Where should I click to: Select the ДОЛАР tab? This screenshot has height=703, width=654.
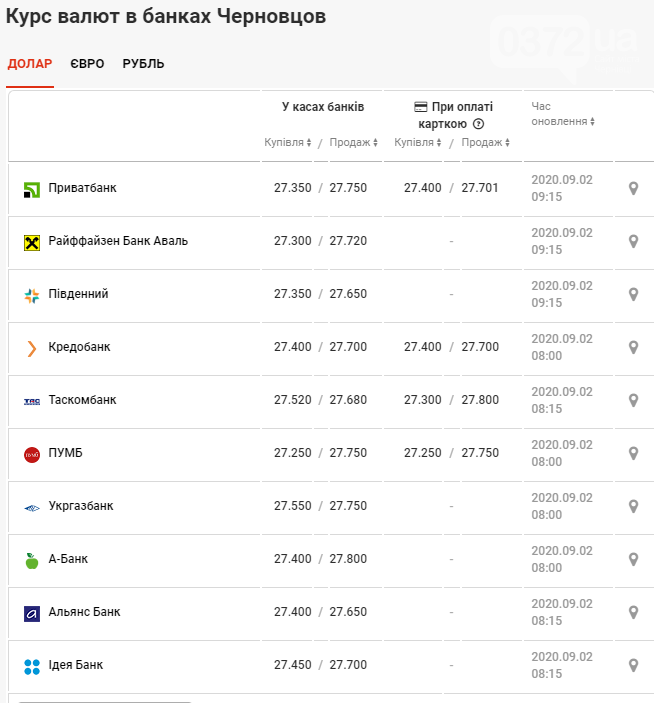[30, 64]
